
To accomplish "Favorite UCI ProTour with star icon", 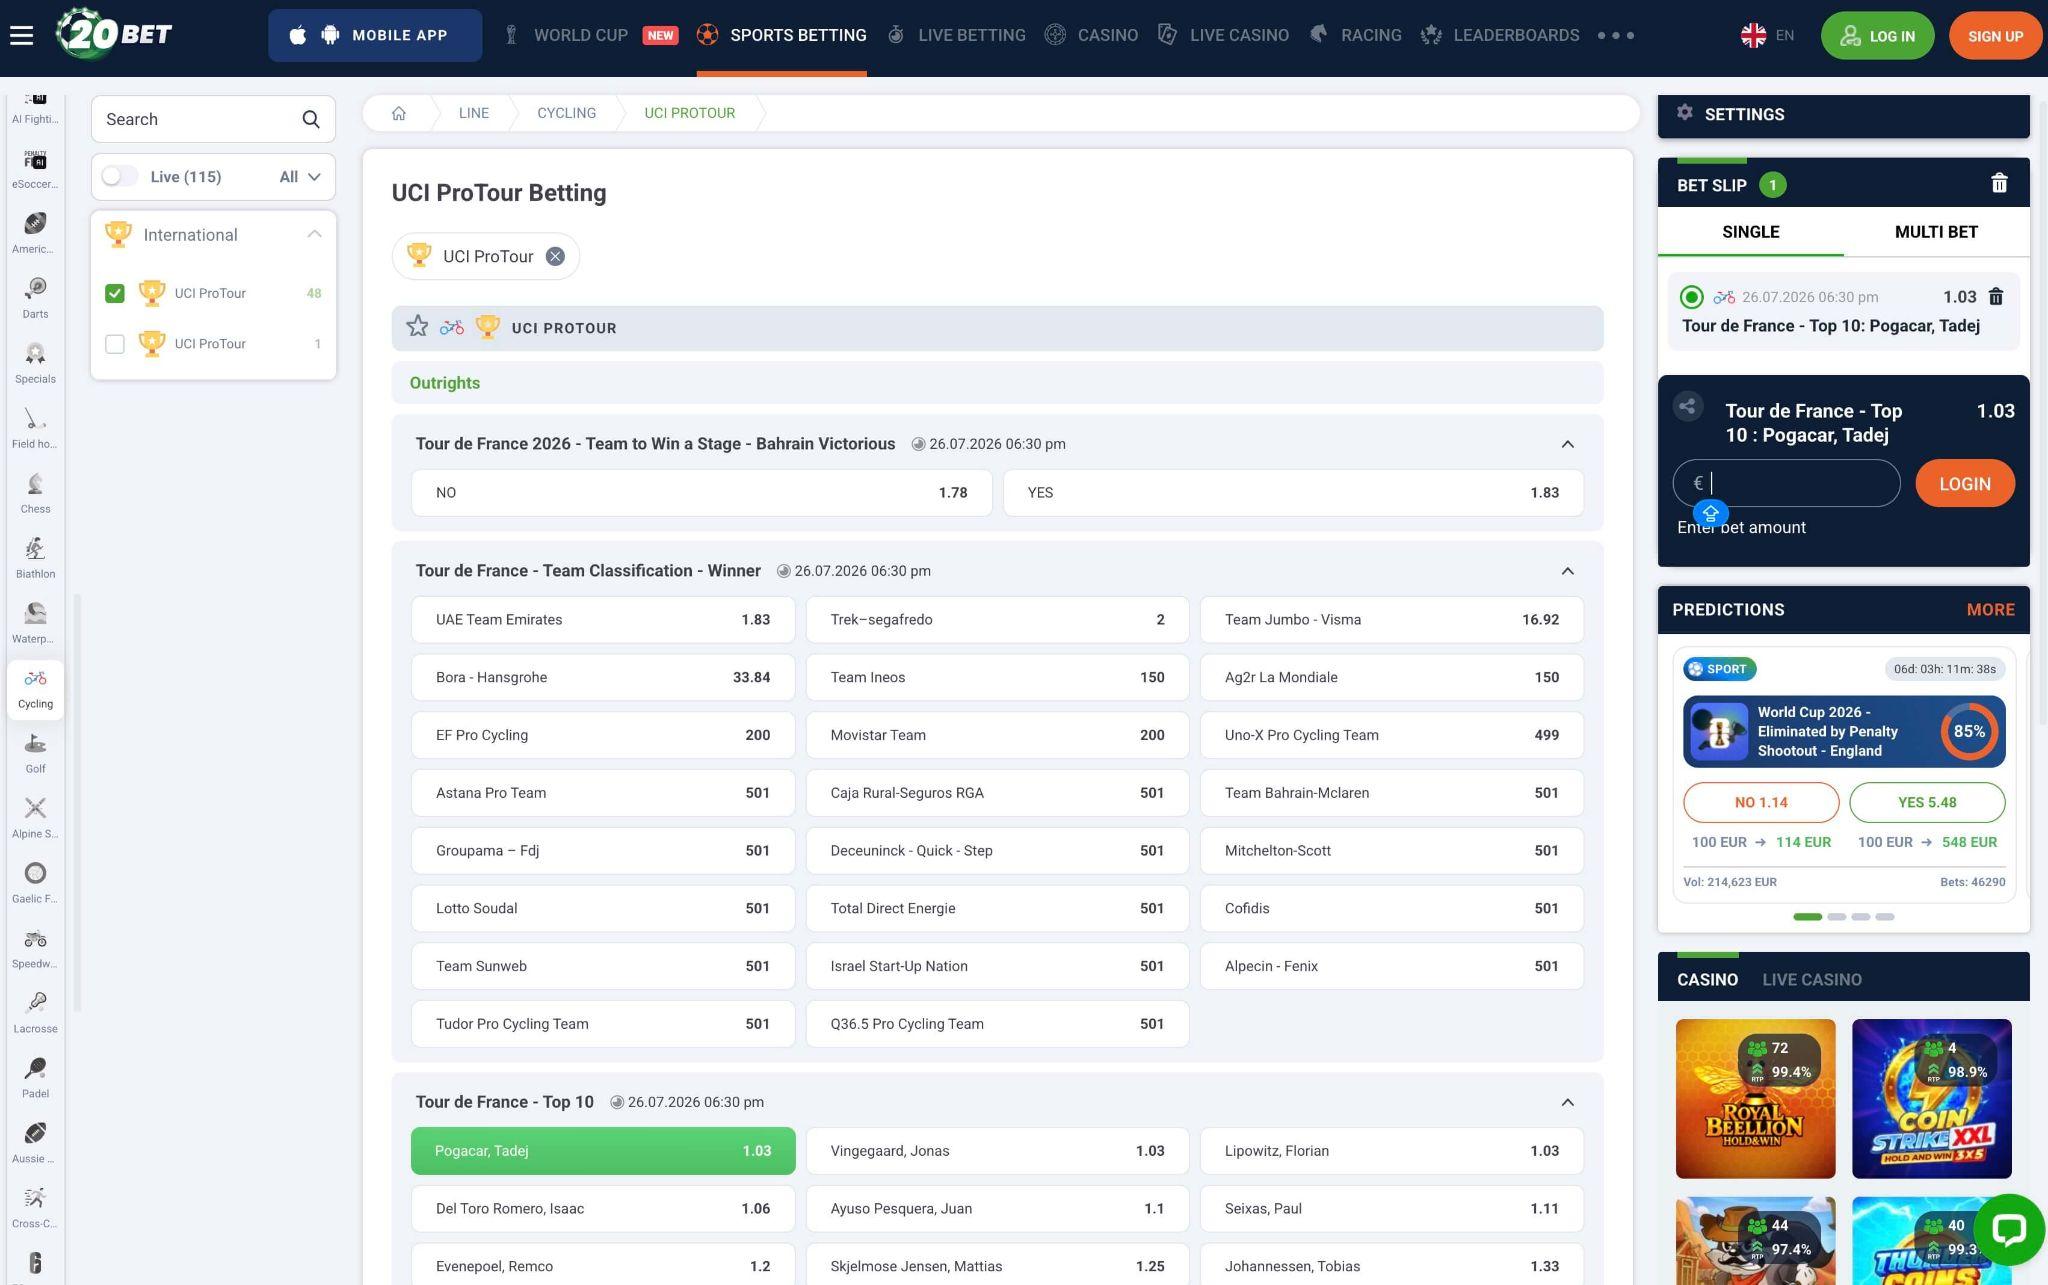I will coord(417,327).
